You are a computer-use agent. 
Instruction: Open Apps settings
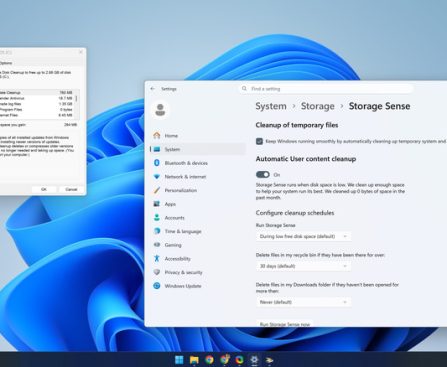coord(198,204)
